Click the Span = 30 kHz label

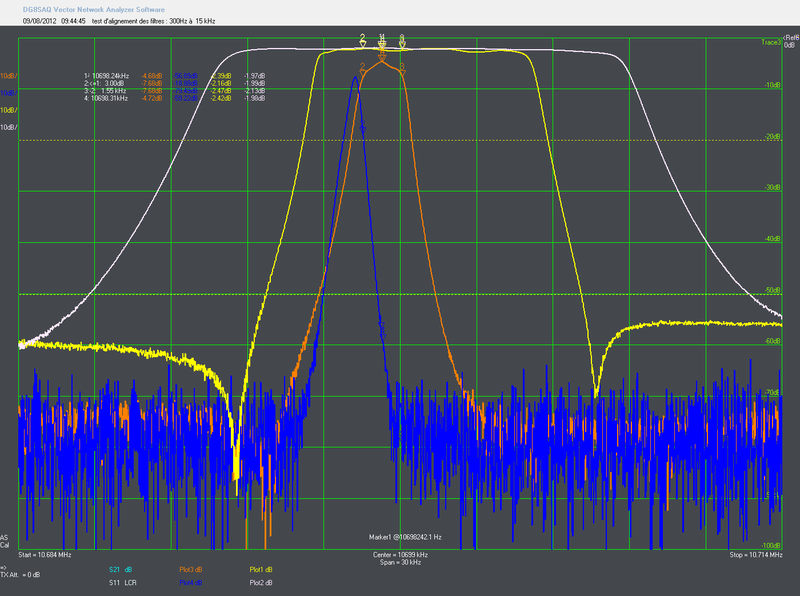pyautogui.click(x=400, y=561)
